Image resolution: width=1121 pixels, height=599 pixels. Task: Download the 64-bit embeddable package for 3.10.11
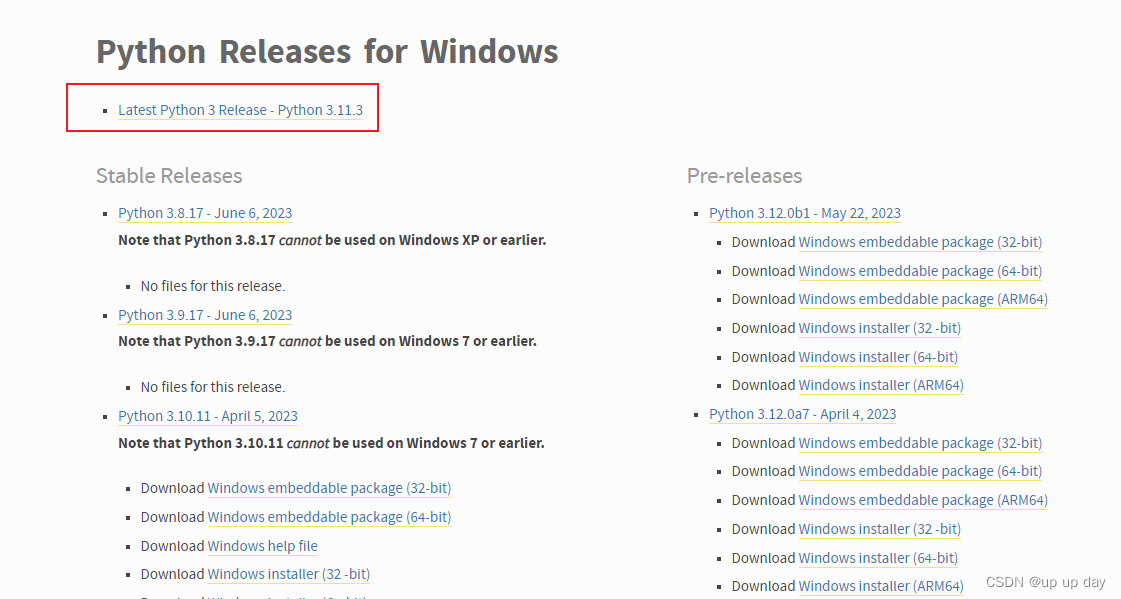(x=329, y=517)
